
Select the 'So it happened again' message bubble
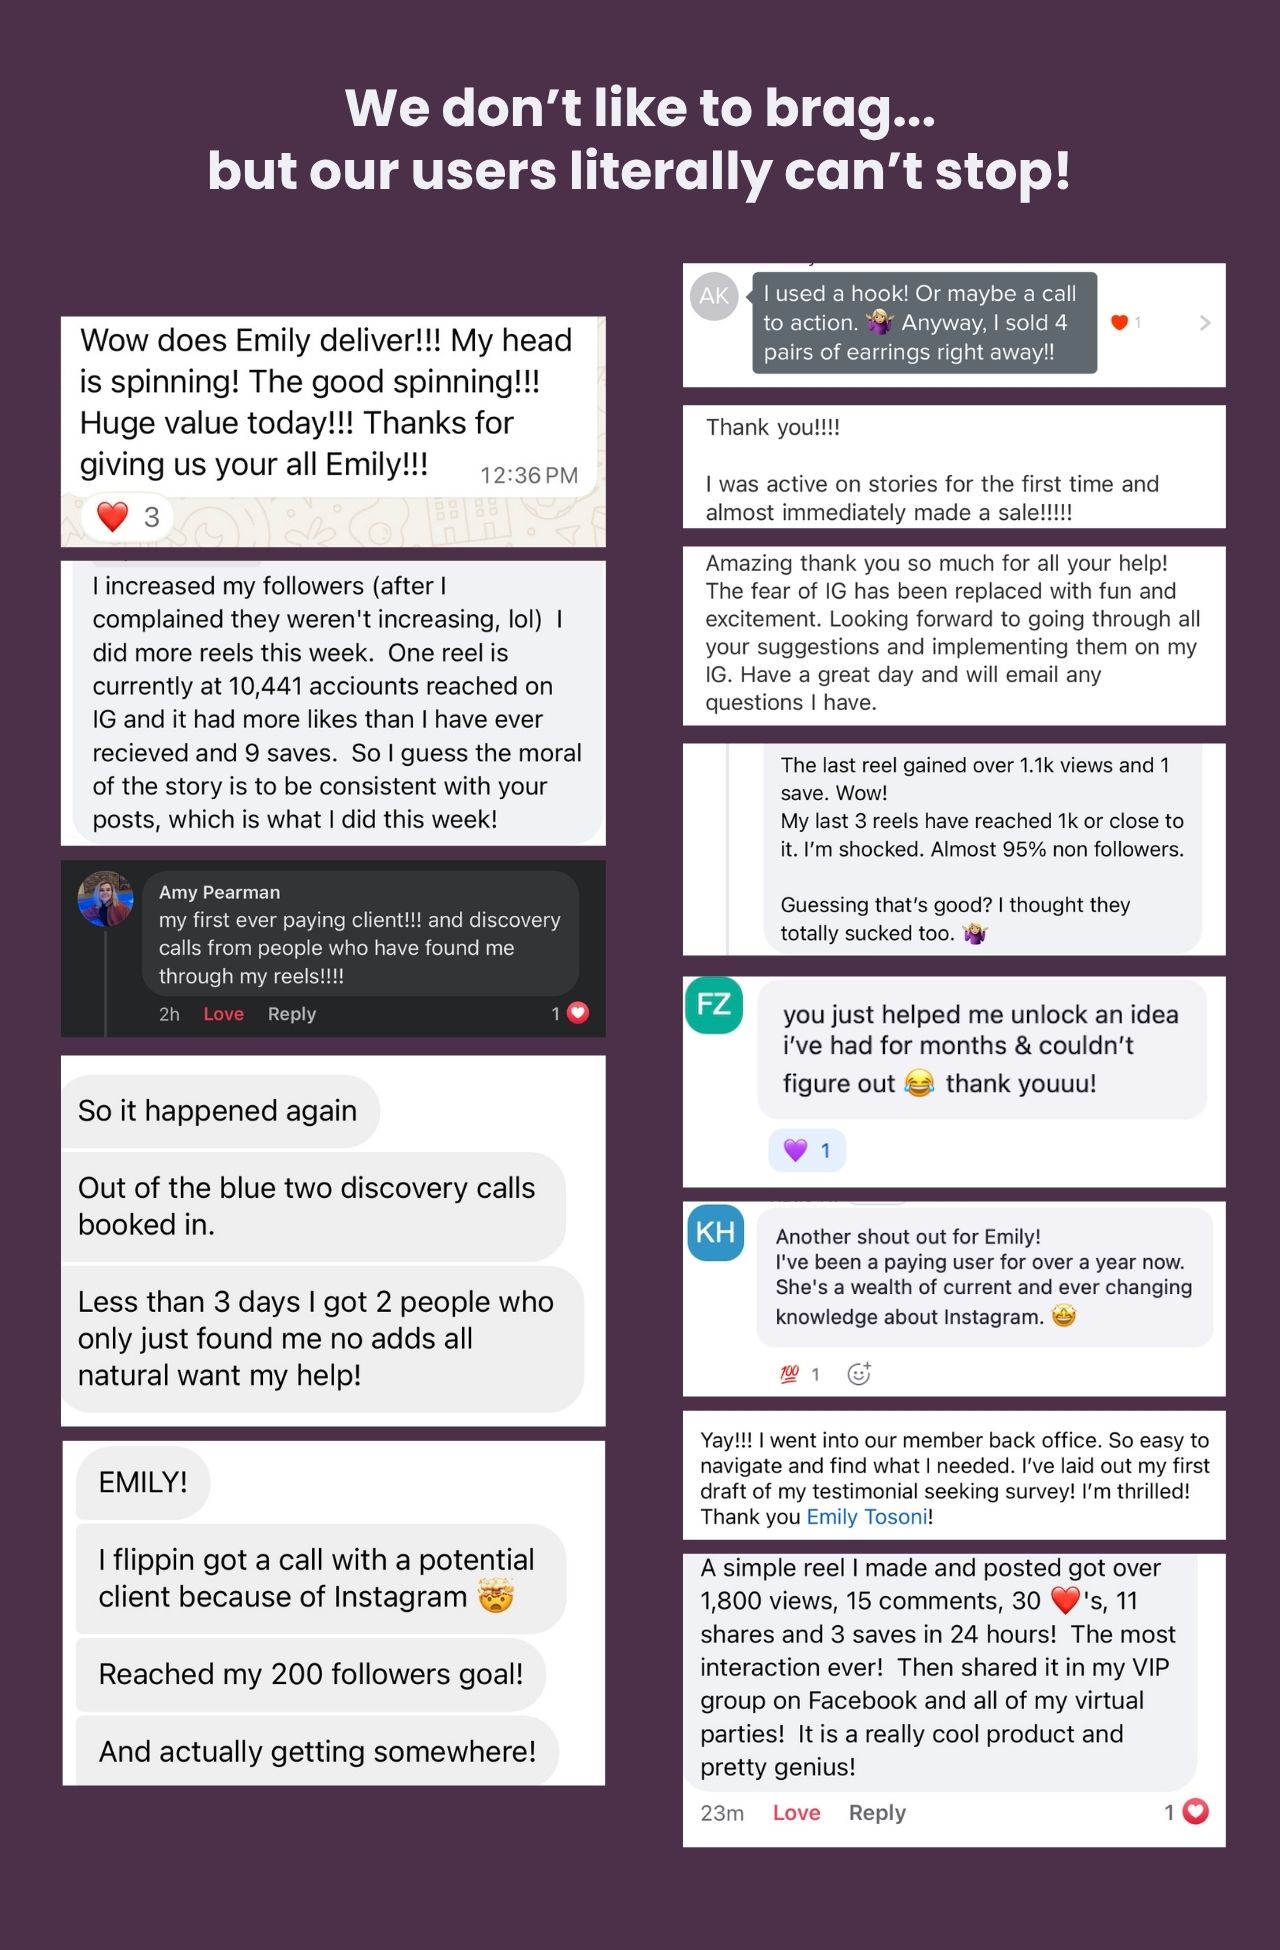pos(220,1111)
